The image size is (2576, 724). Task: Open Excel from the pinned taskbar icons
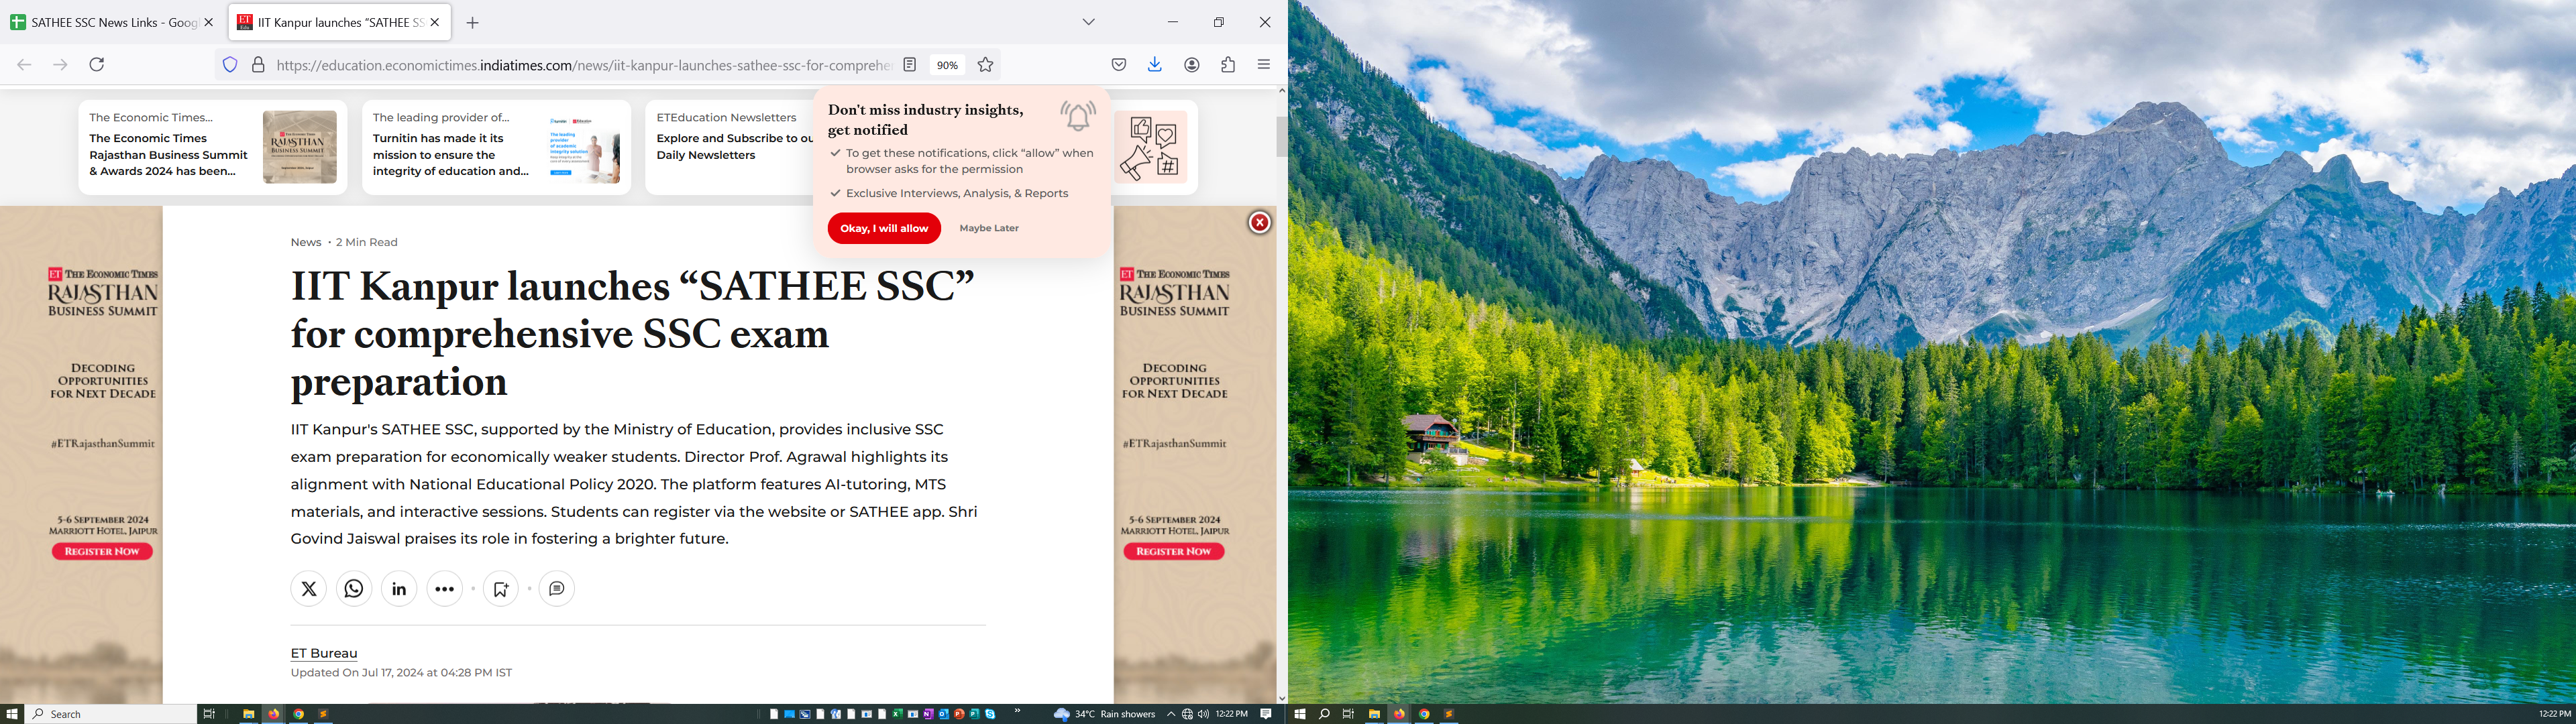pyautogui.click(x=897, y=714)
